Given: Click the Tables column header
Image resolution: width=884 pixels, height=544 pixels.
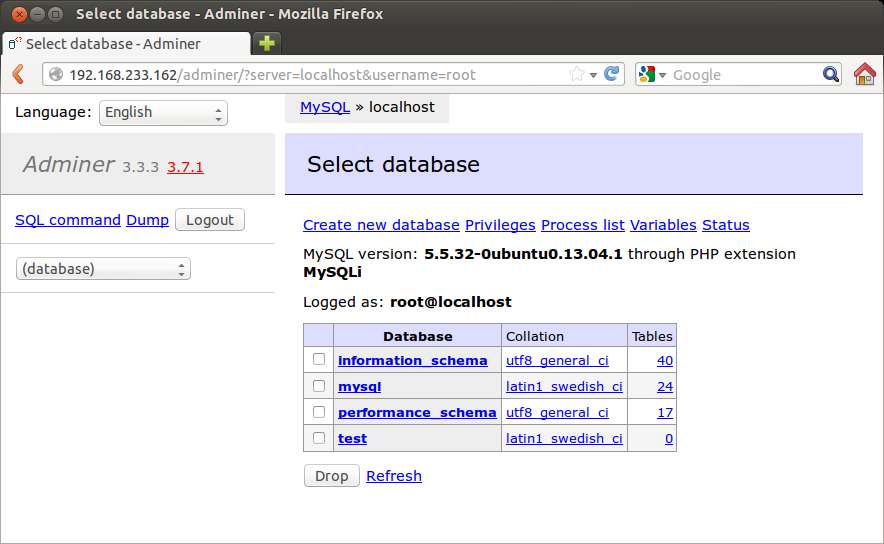Looking at the screenshot, I should pyautogui.click(x=652, y=337).
